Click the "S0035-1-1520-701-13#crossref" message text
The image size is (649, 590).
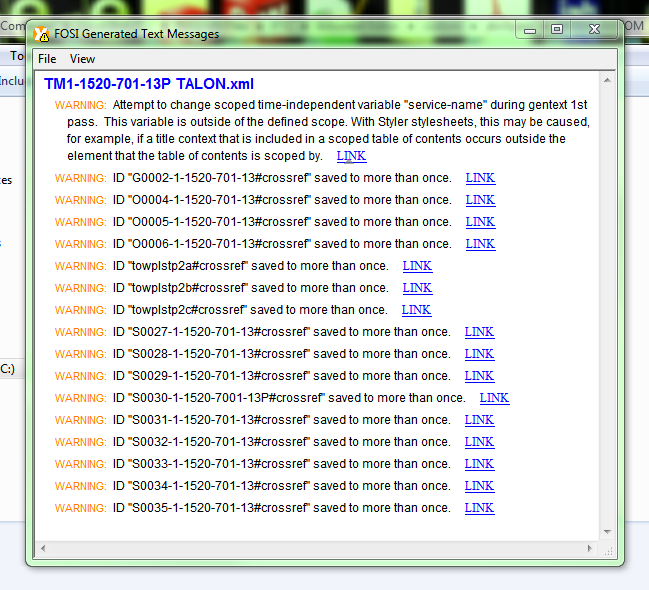click(281, 508)
